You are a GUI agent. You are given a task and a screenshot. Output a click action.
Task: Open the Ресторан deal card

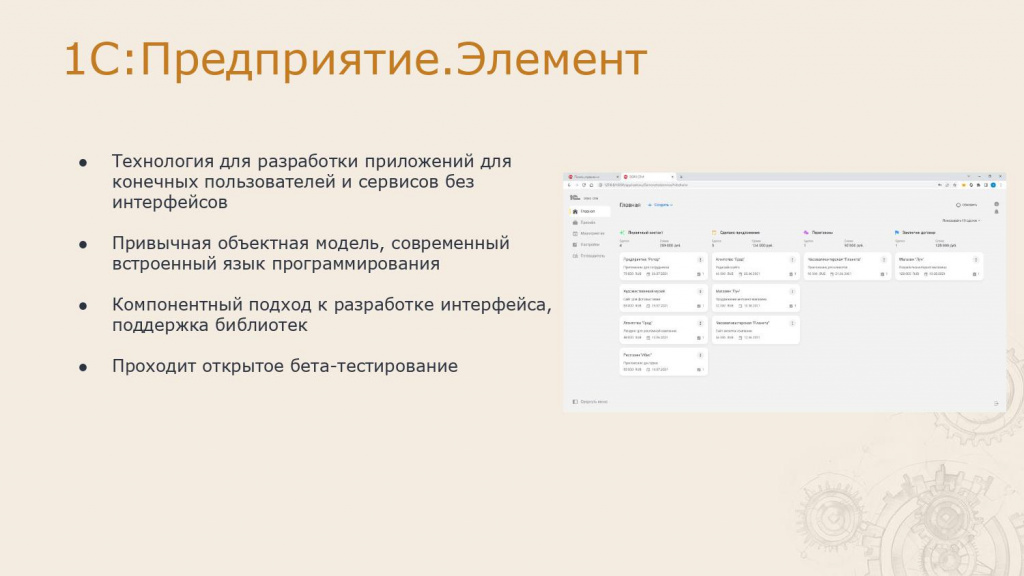663,362
